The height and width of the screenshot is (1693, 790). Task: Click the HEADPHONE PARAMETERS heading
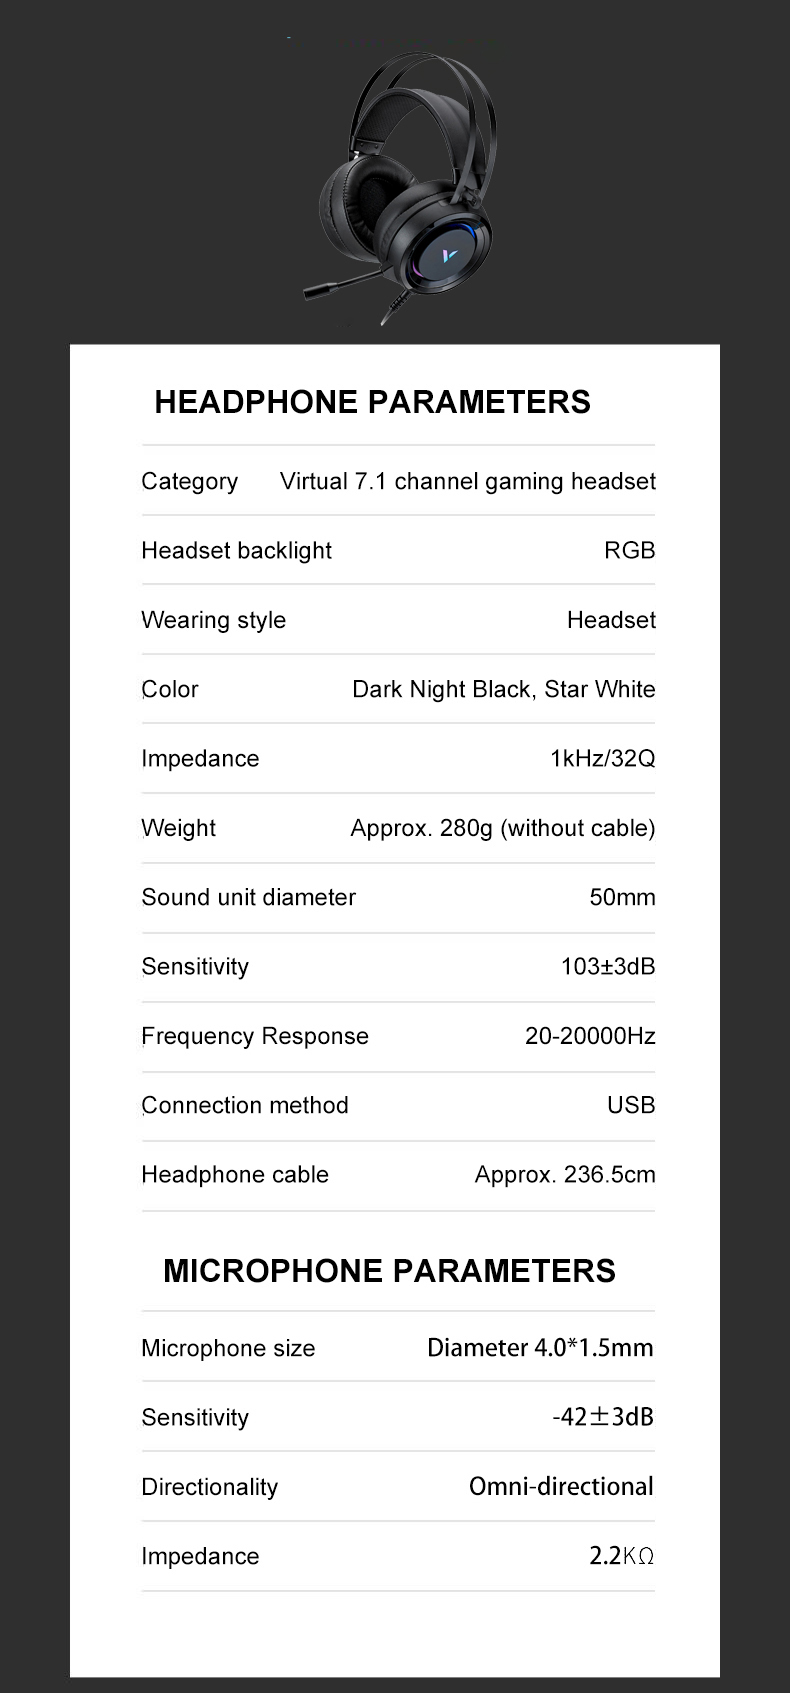coord(372,402)
